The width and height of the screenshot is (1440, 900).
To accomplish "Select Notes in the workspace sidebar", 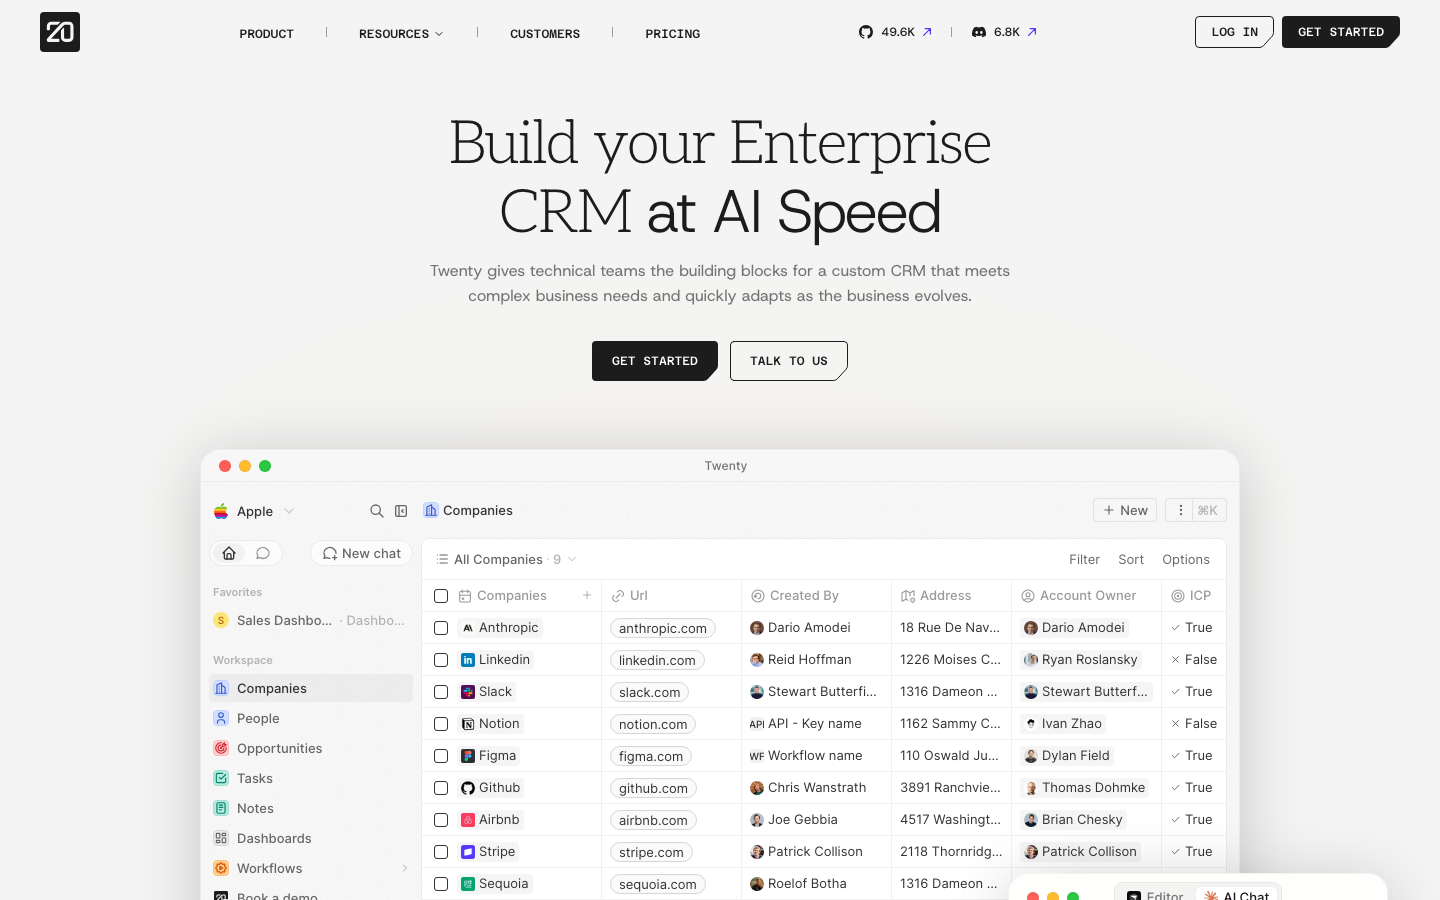I will coord(311,808).
